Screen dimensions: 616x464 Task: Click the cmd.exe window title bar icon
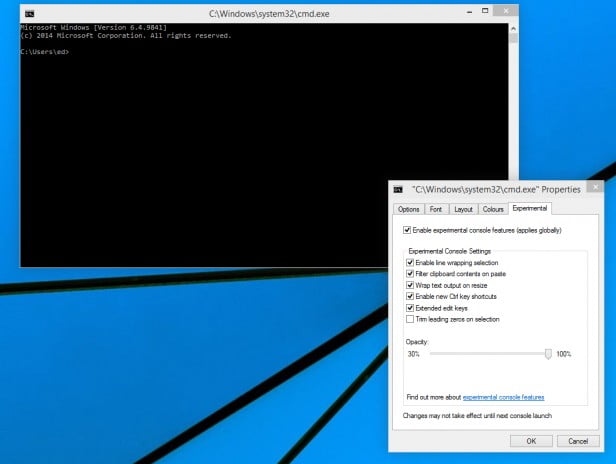(28, 13)
